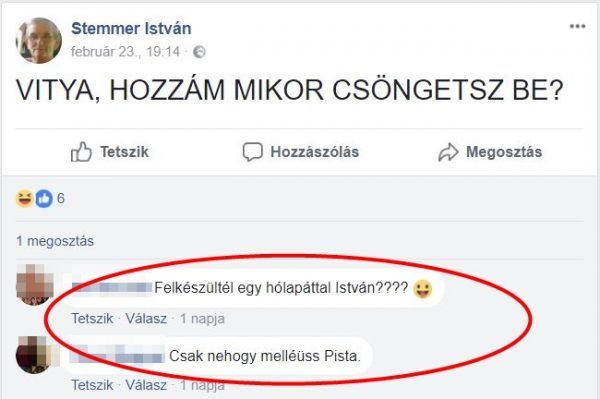Click the share arrow Megosztás icon
The height and width of the screenshot is (399, 600).
point(448,152)
